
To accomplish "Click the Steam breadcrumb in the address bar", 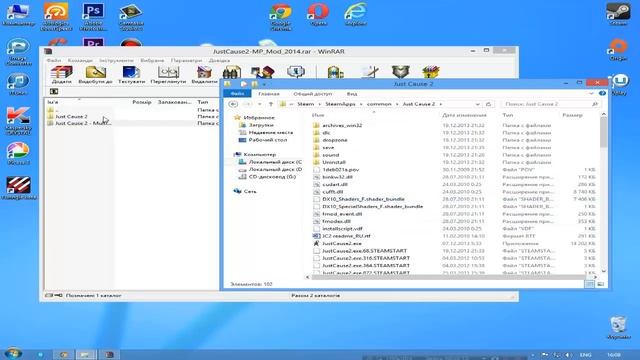I will (305, 104).
